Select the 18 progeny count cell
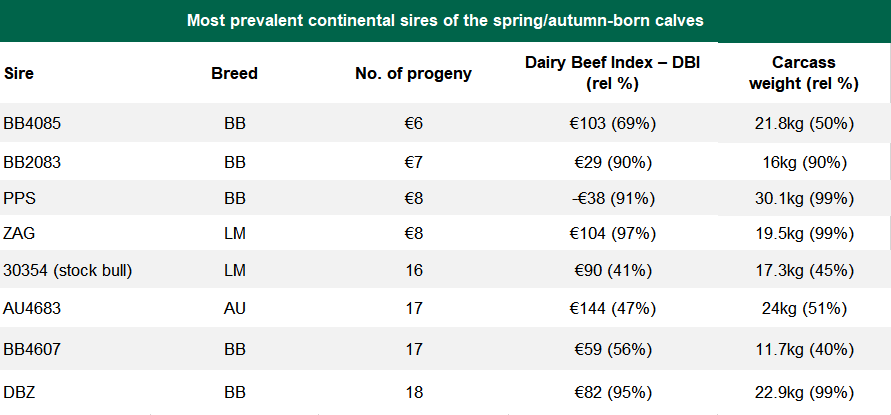Viewport: 891px width, 415px height. pyautogui.click(x=413, y=389)
